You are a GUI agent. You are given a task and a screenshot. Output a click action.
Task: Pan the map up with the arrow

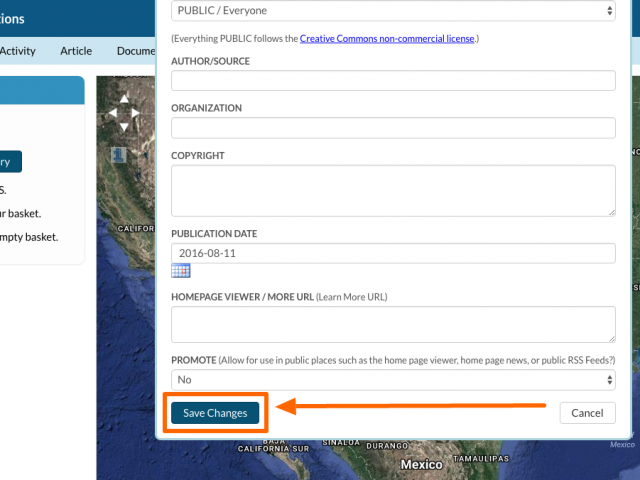[x=124, y=101]
